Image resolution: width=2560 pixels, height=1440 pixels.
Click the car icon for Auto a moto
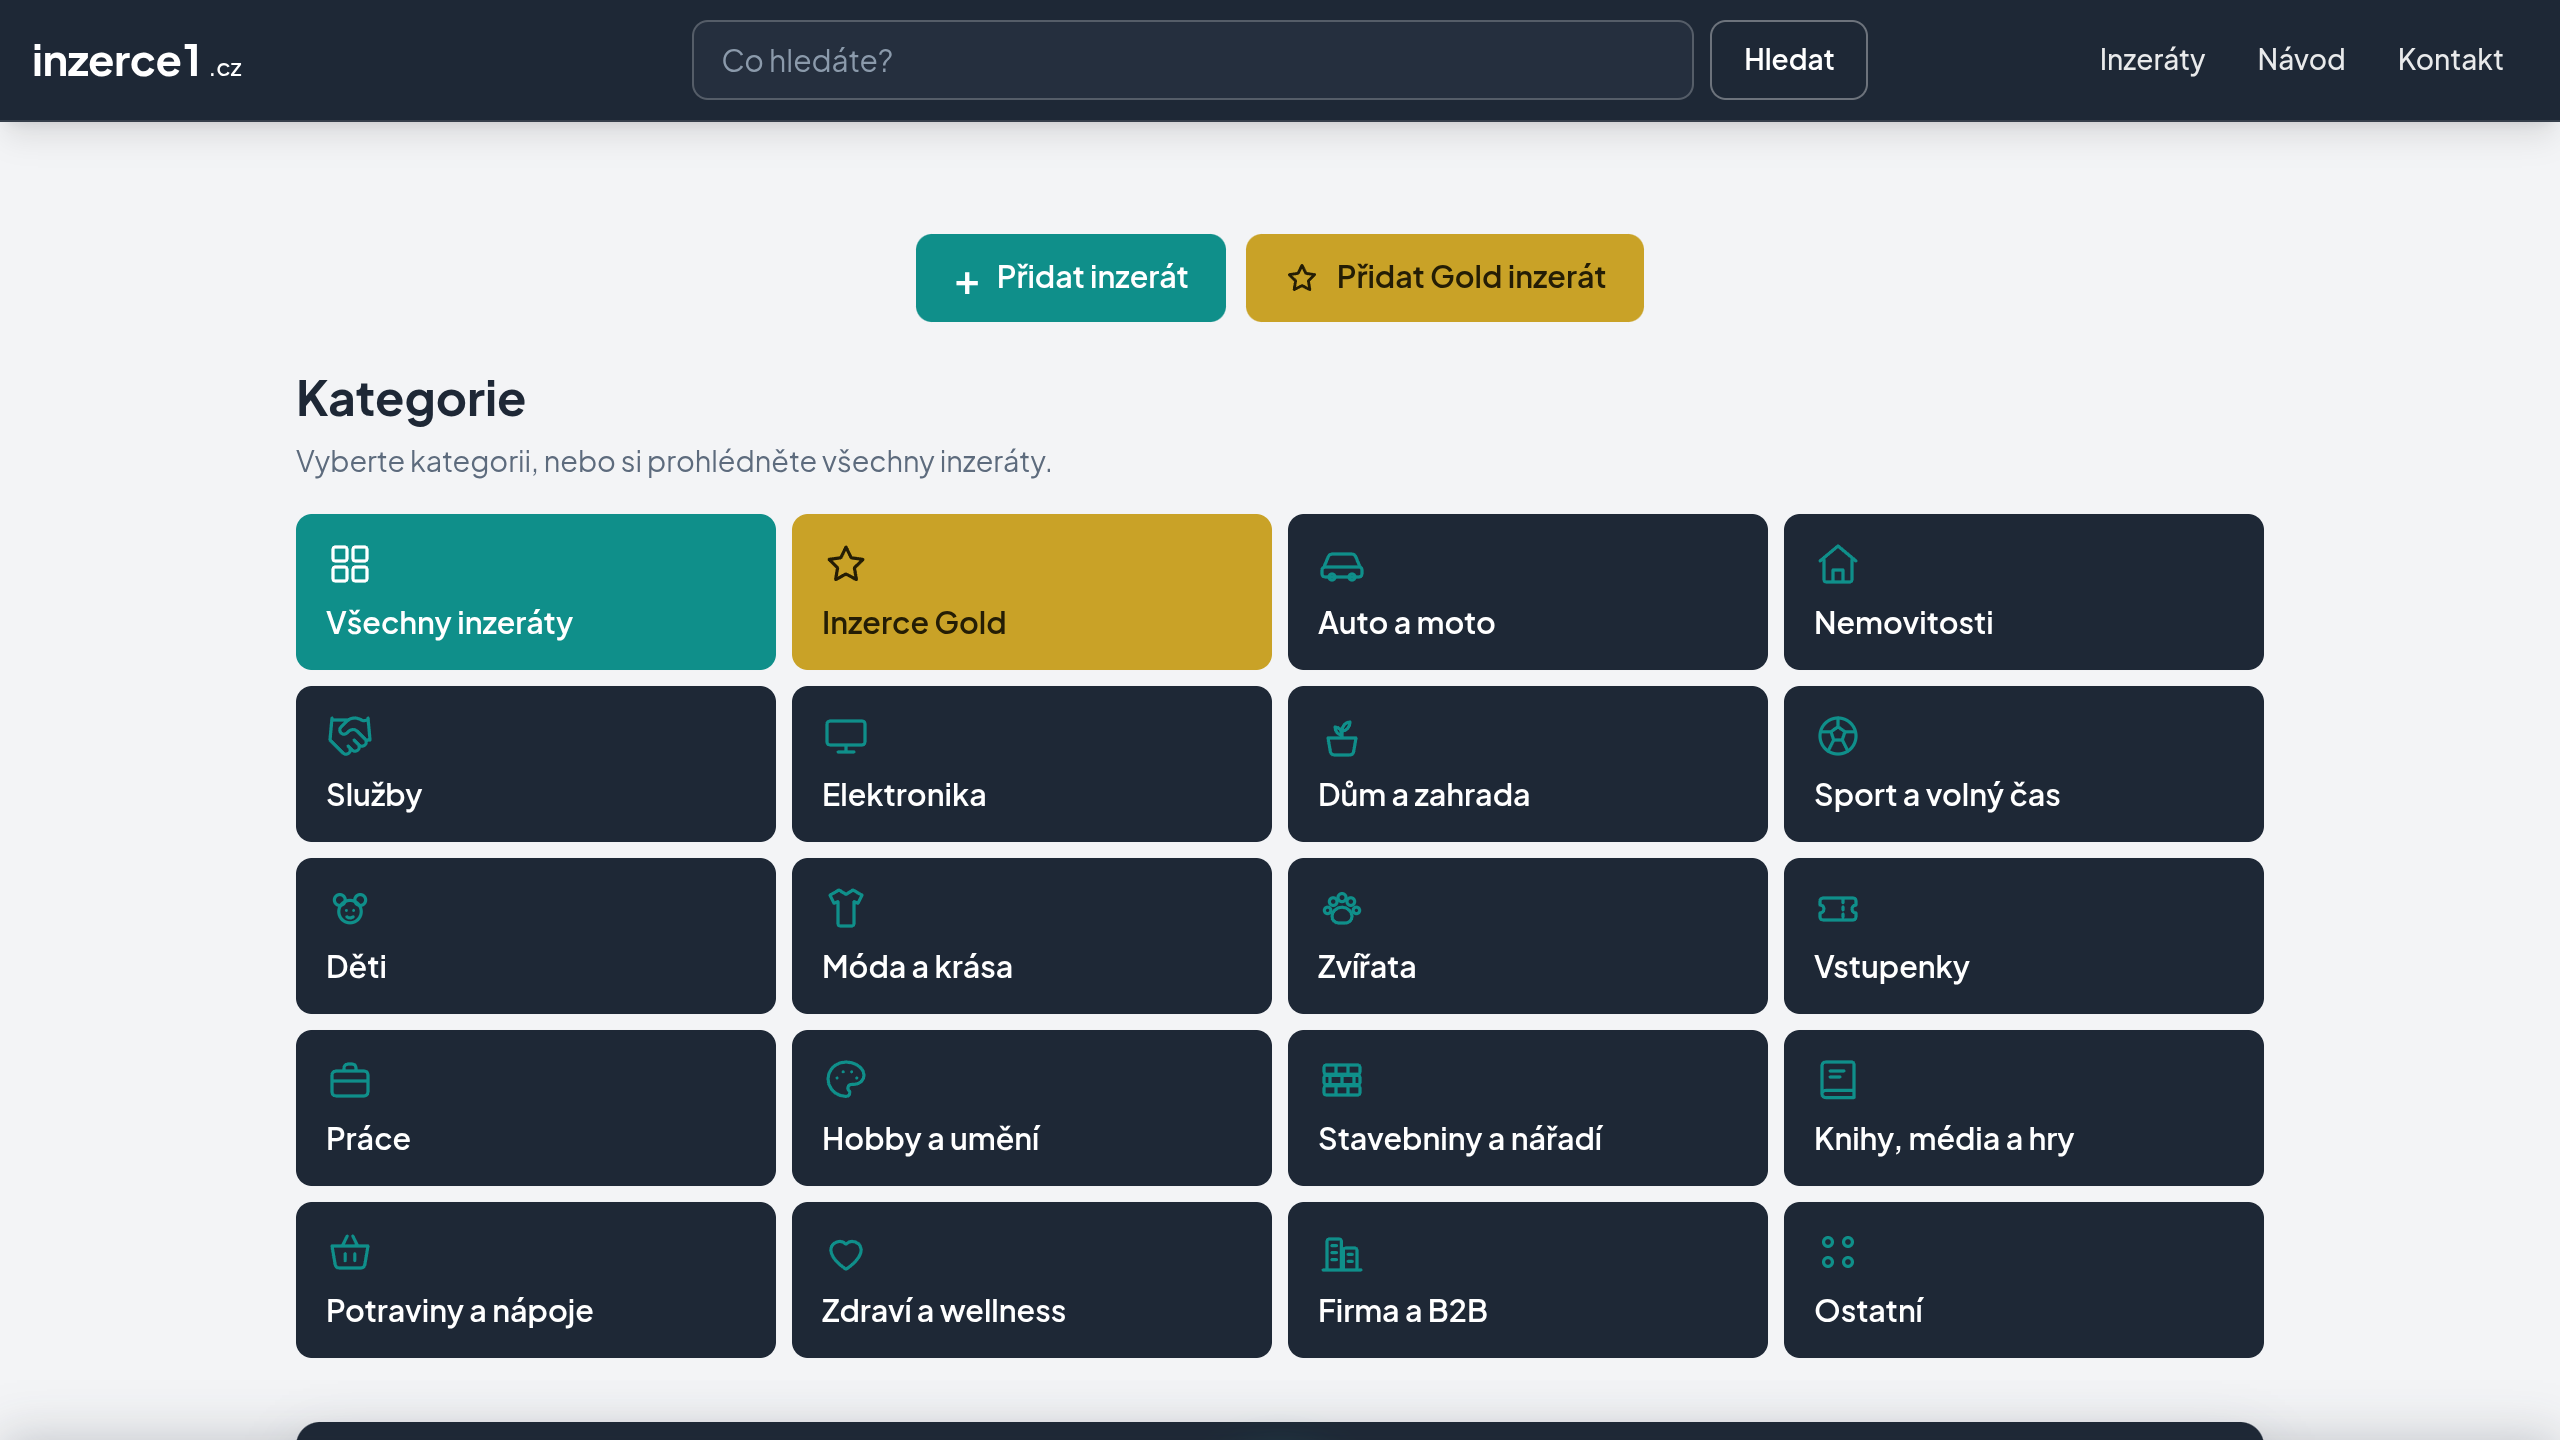tap(1342, 566)
